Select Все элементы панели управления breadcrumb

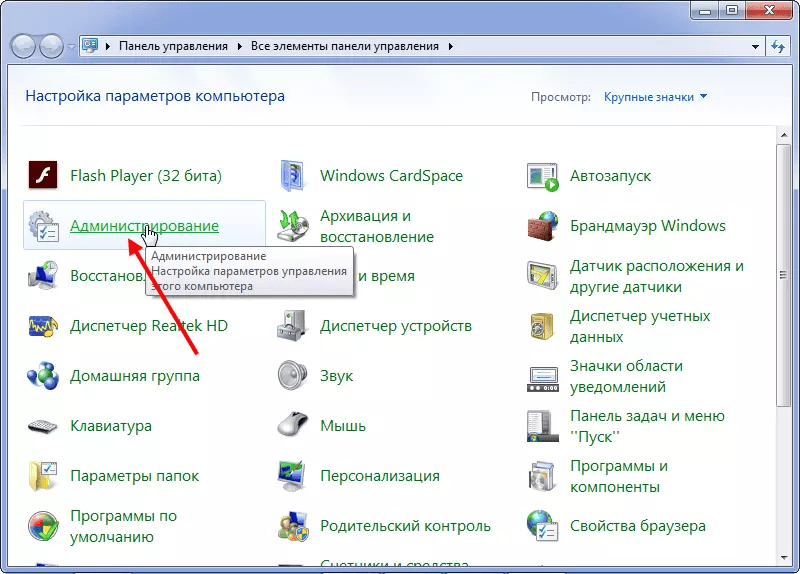coord(344,46)
